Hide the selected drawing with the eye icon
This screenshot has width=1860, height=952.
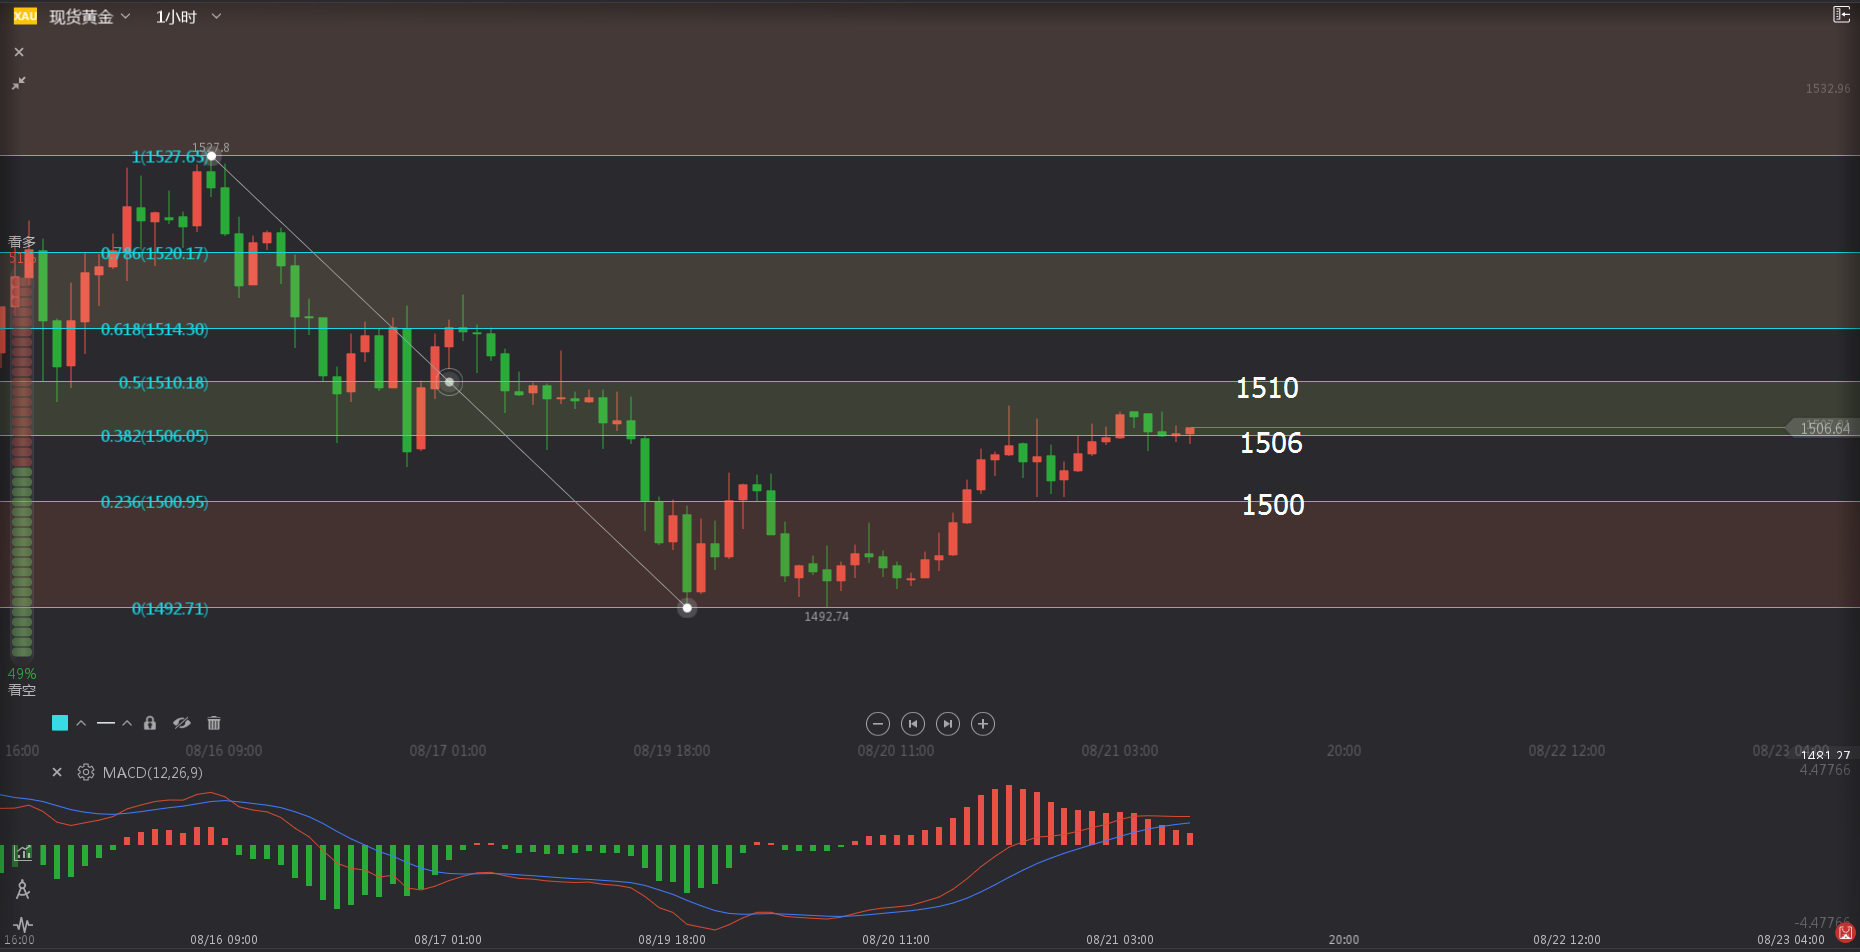[181, 723]
